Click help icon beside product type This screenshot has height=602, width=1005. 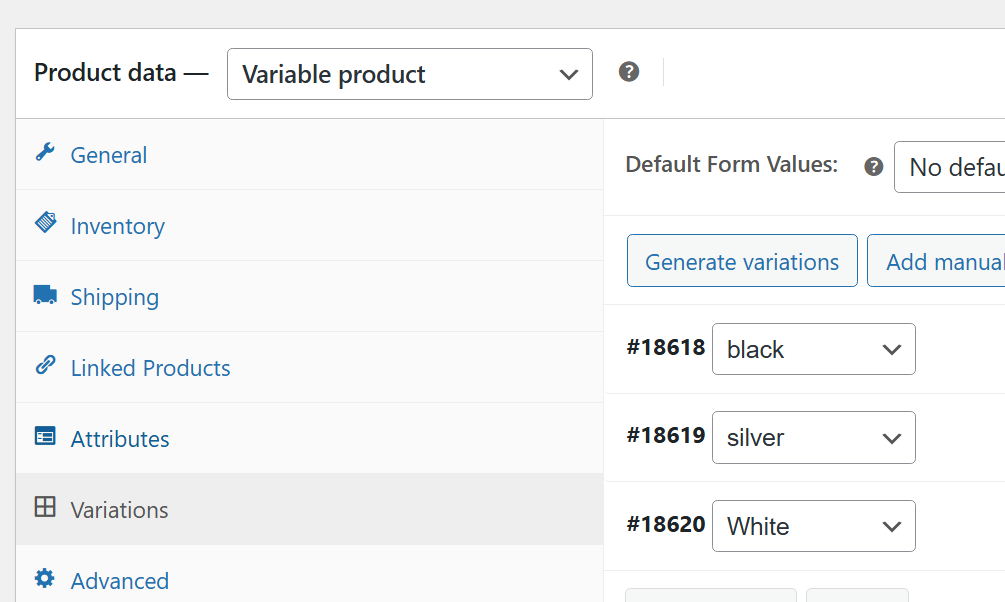tap(629, 72)
